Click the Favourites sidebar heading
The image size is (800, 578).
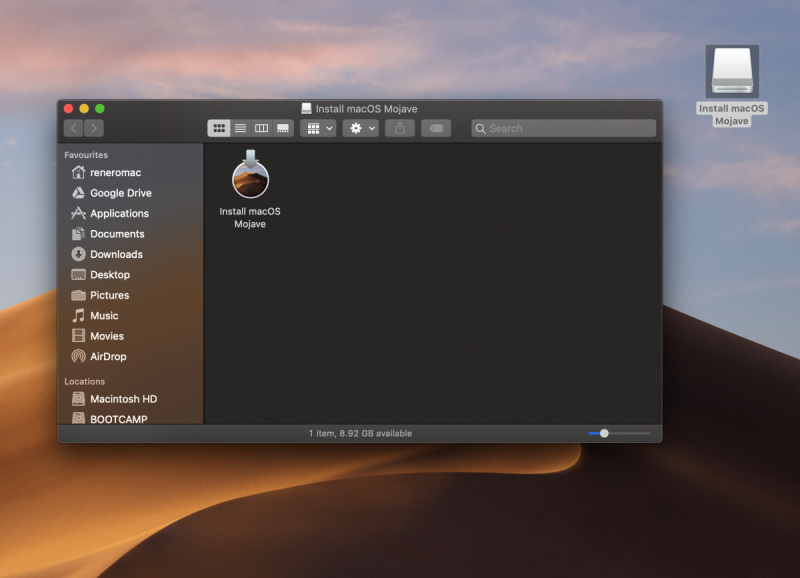86,155
